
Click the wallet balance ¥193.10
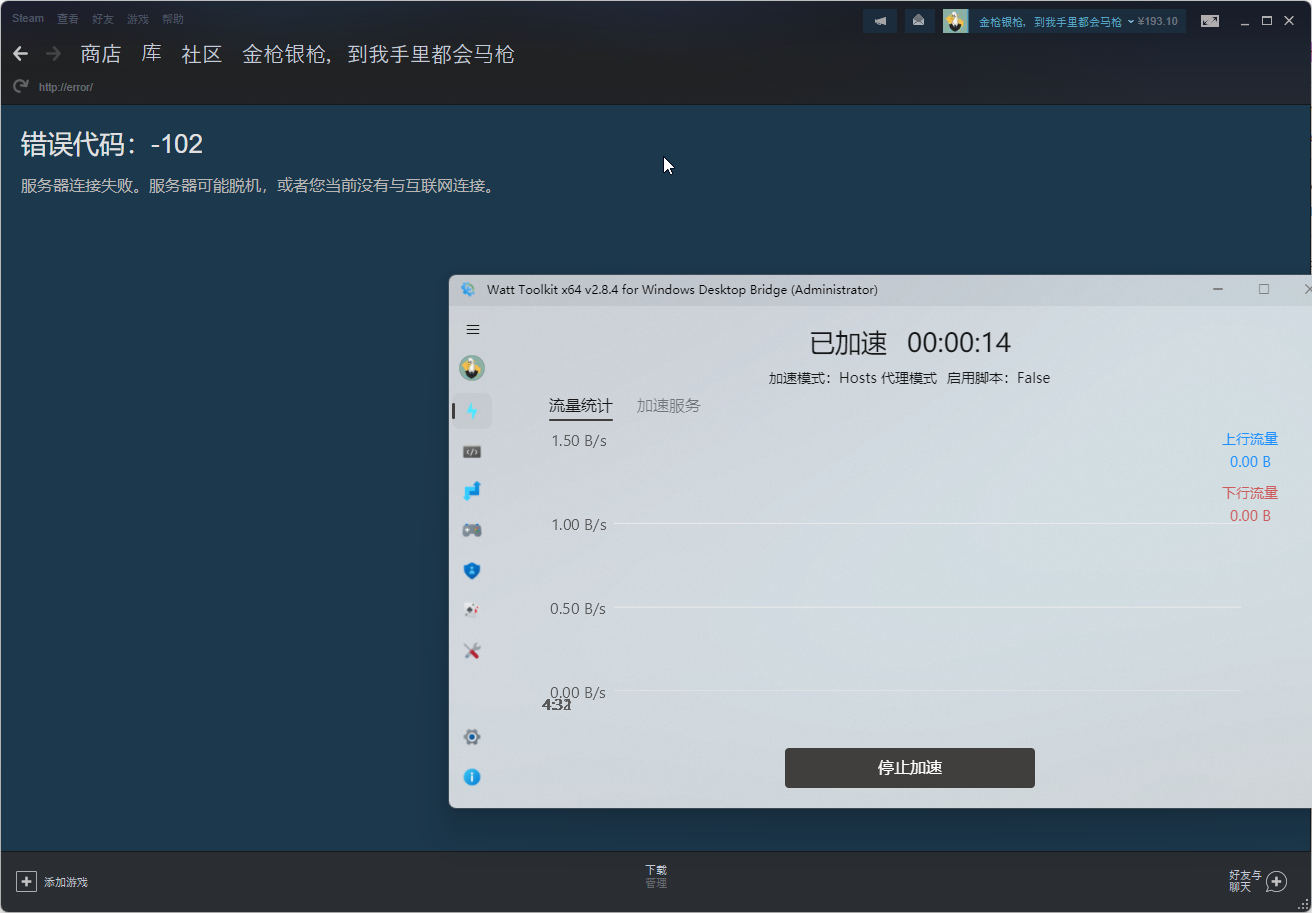tap(1158, 21)
